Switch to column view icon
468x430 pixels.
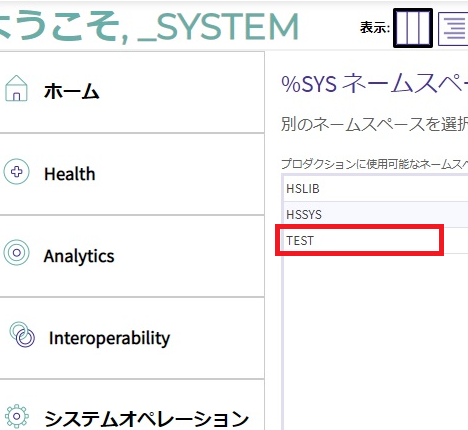[413, 28]
